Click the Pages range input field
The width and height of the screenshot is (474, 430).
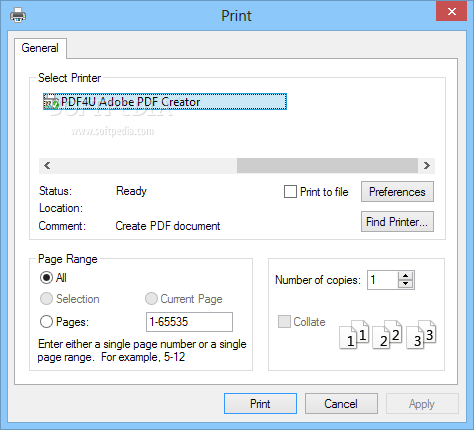pos(189,322)
